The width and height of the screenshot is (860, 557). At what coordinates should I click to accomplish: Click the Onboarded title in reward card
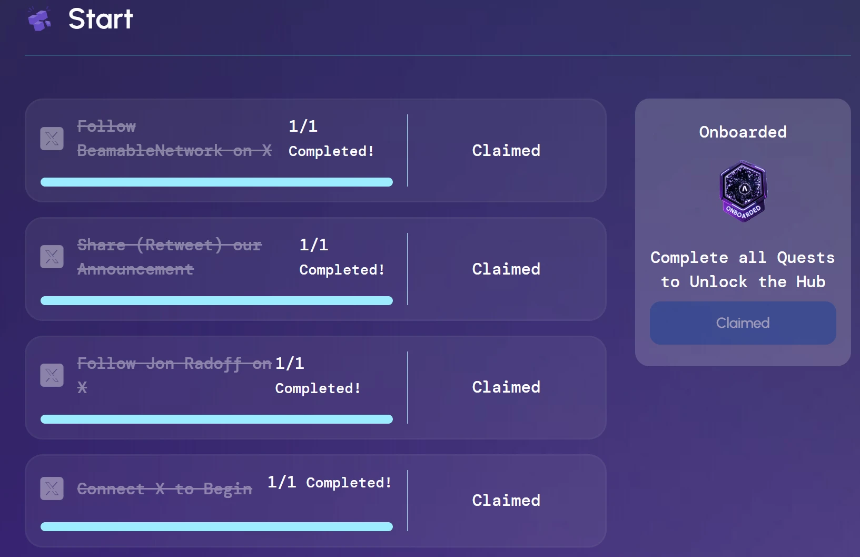click(x=743, y=132)
